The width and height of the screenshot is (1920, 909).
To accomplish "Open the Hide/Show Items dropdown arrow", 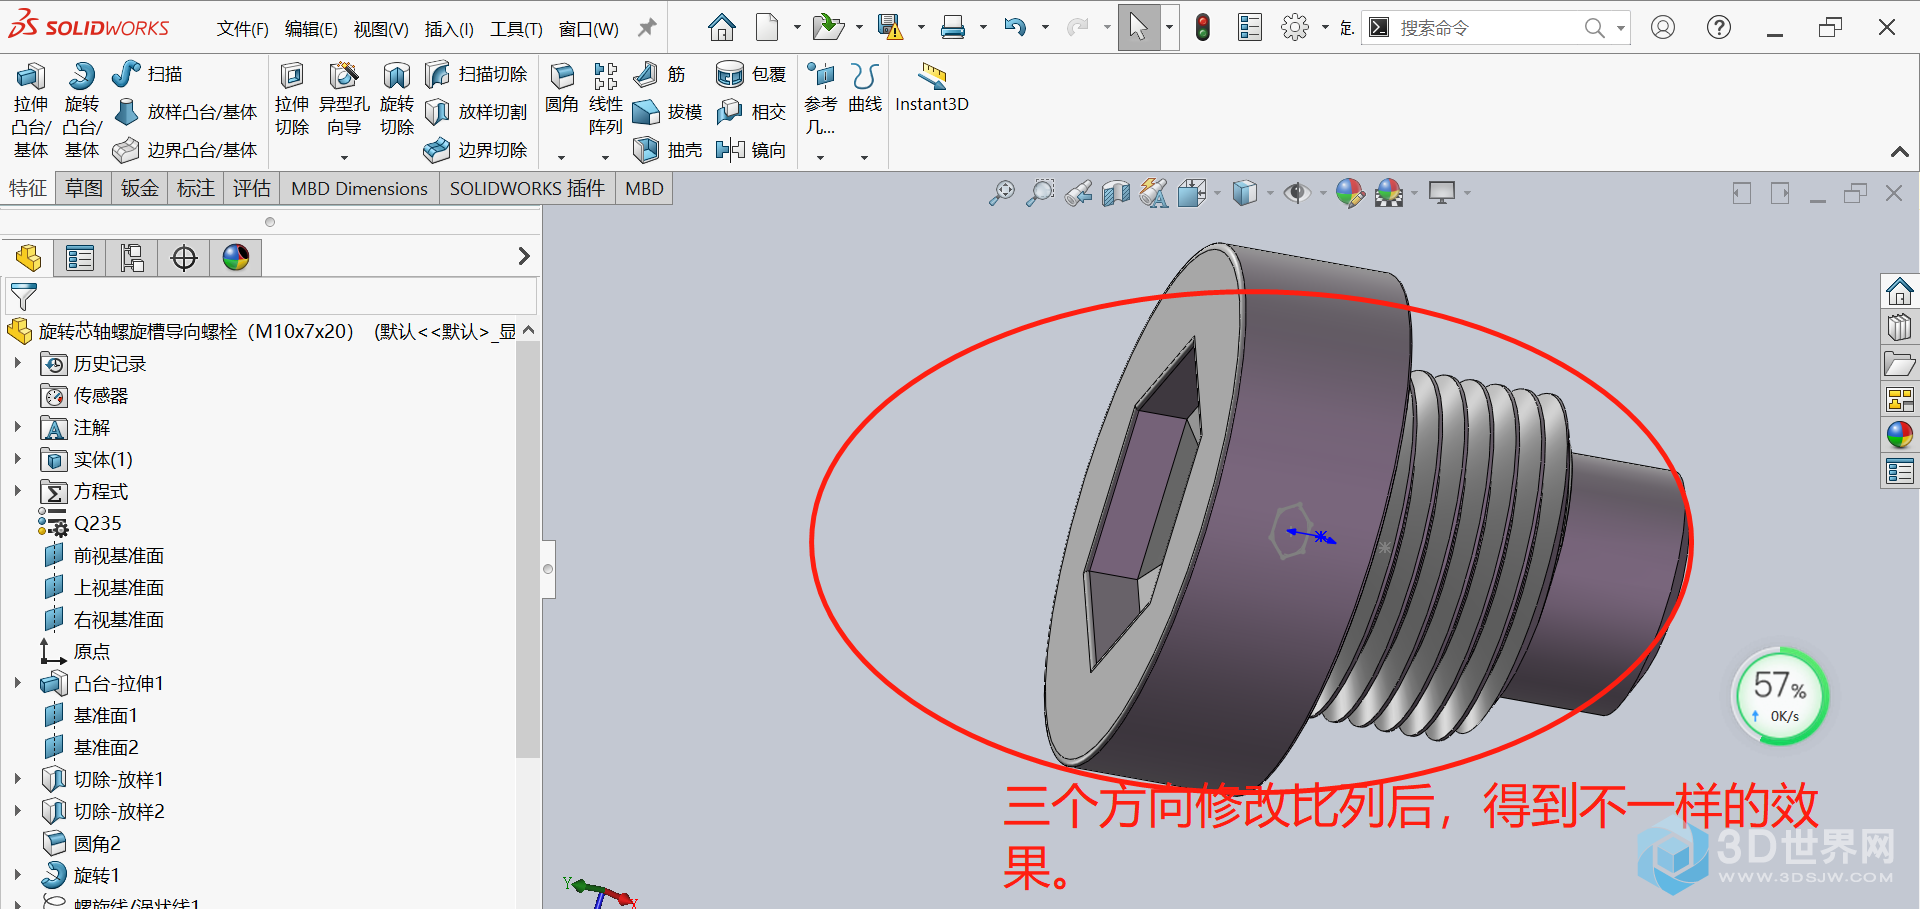I will (x=1322, y=193).
